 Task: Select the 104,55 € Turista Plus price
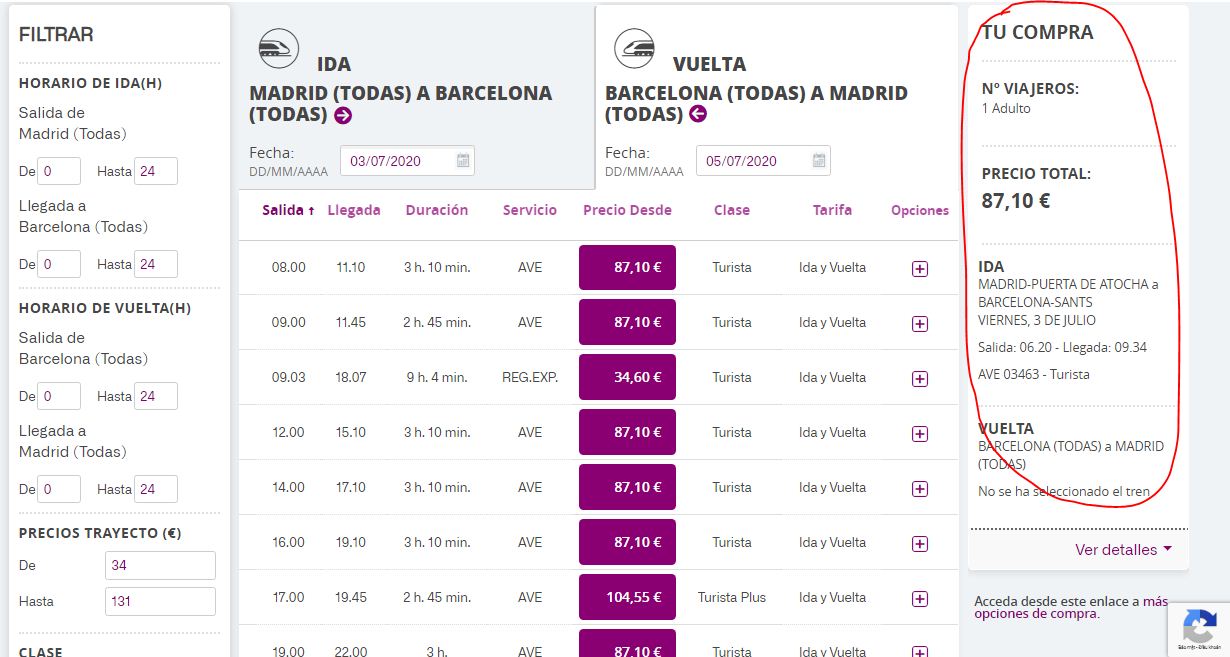[x=627, y=598]
